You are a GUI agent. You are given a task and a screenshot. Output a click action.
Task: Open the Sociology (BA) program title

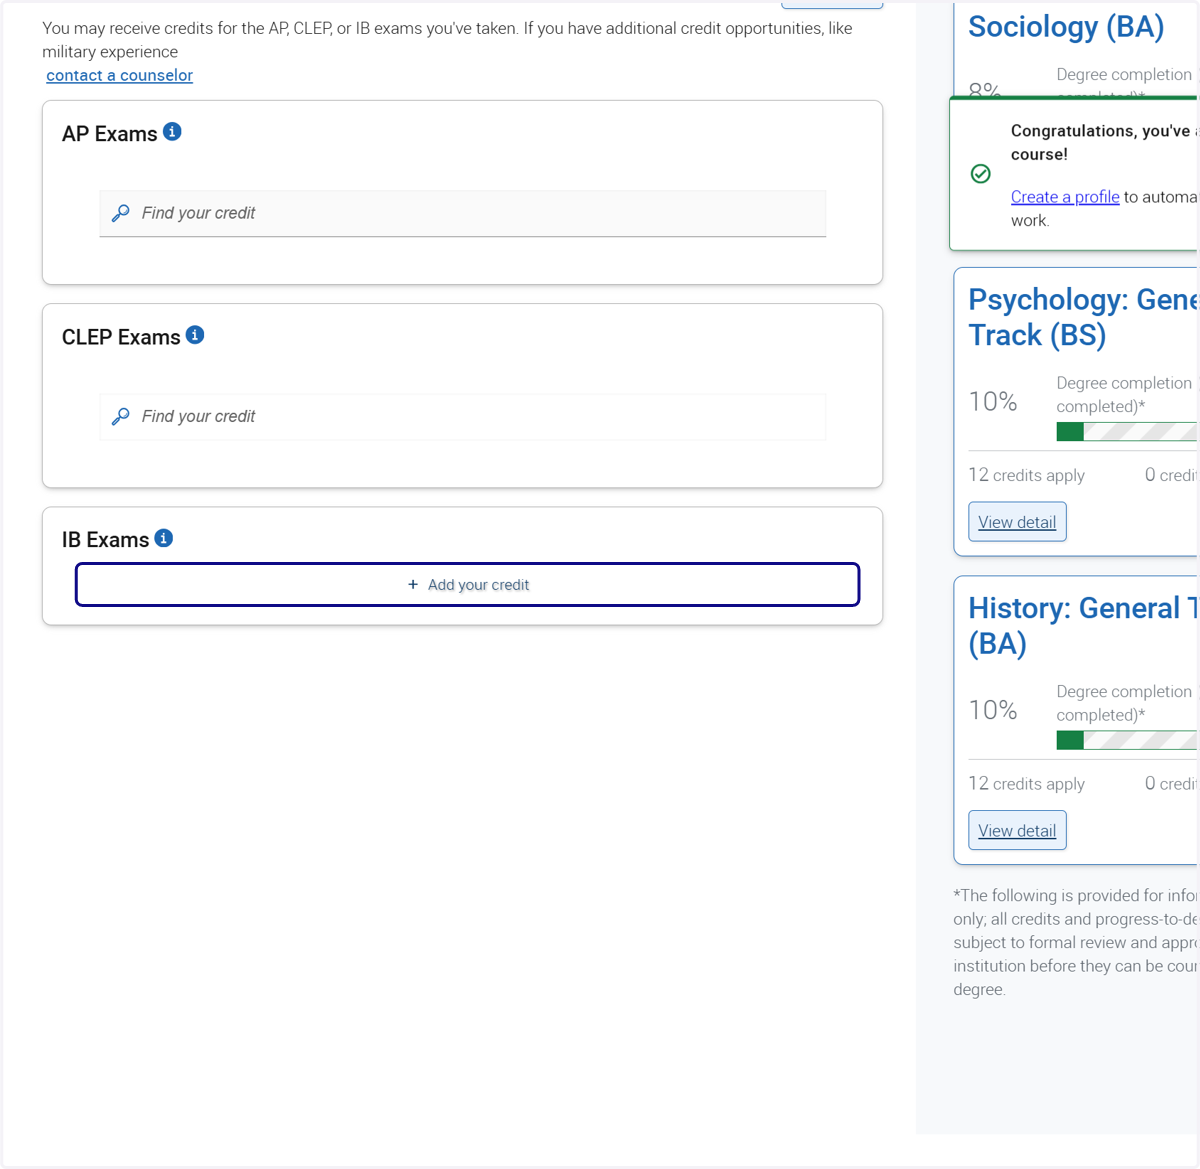1066,27
